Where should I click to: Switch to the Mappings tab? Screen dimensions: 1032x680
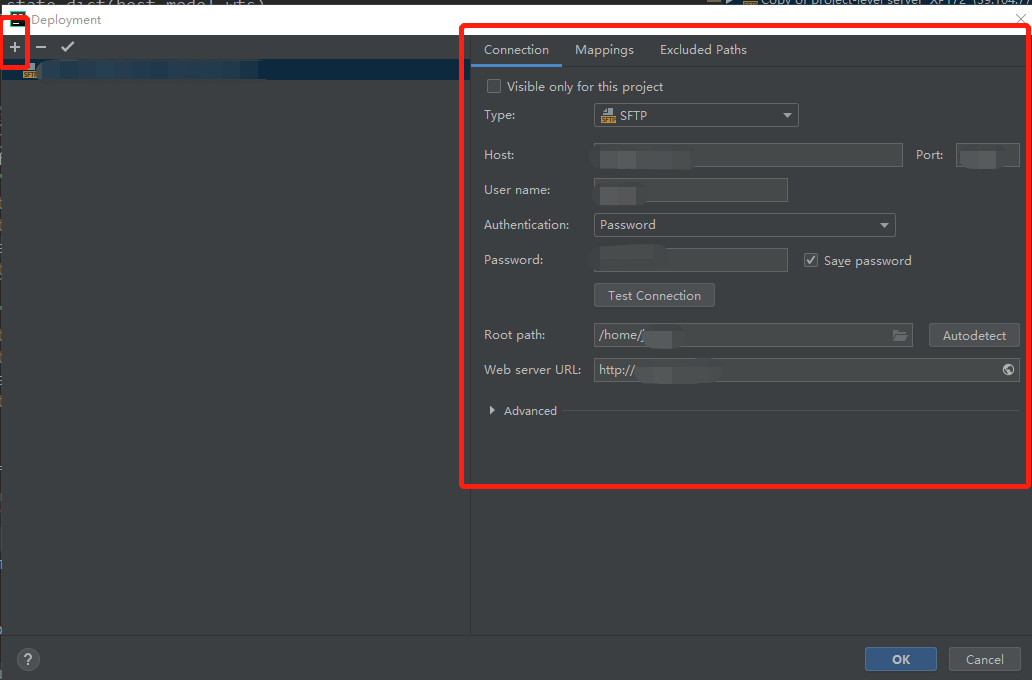pyautogui.click(x=604, y=50)
